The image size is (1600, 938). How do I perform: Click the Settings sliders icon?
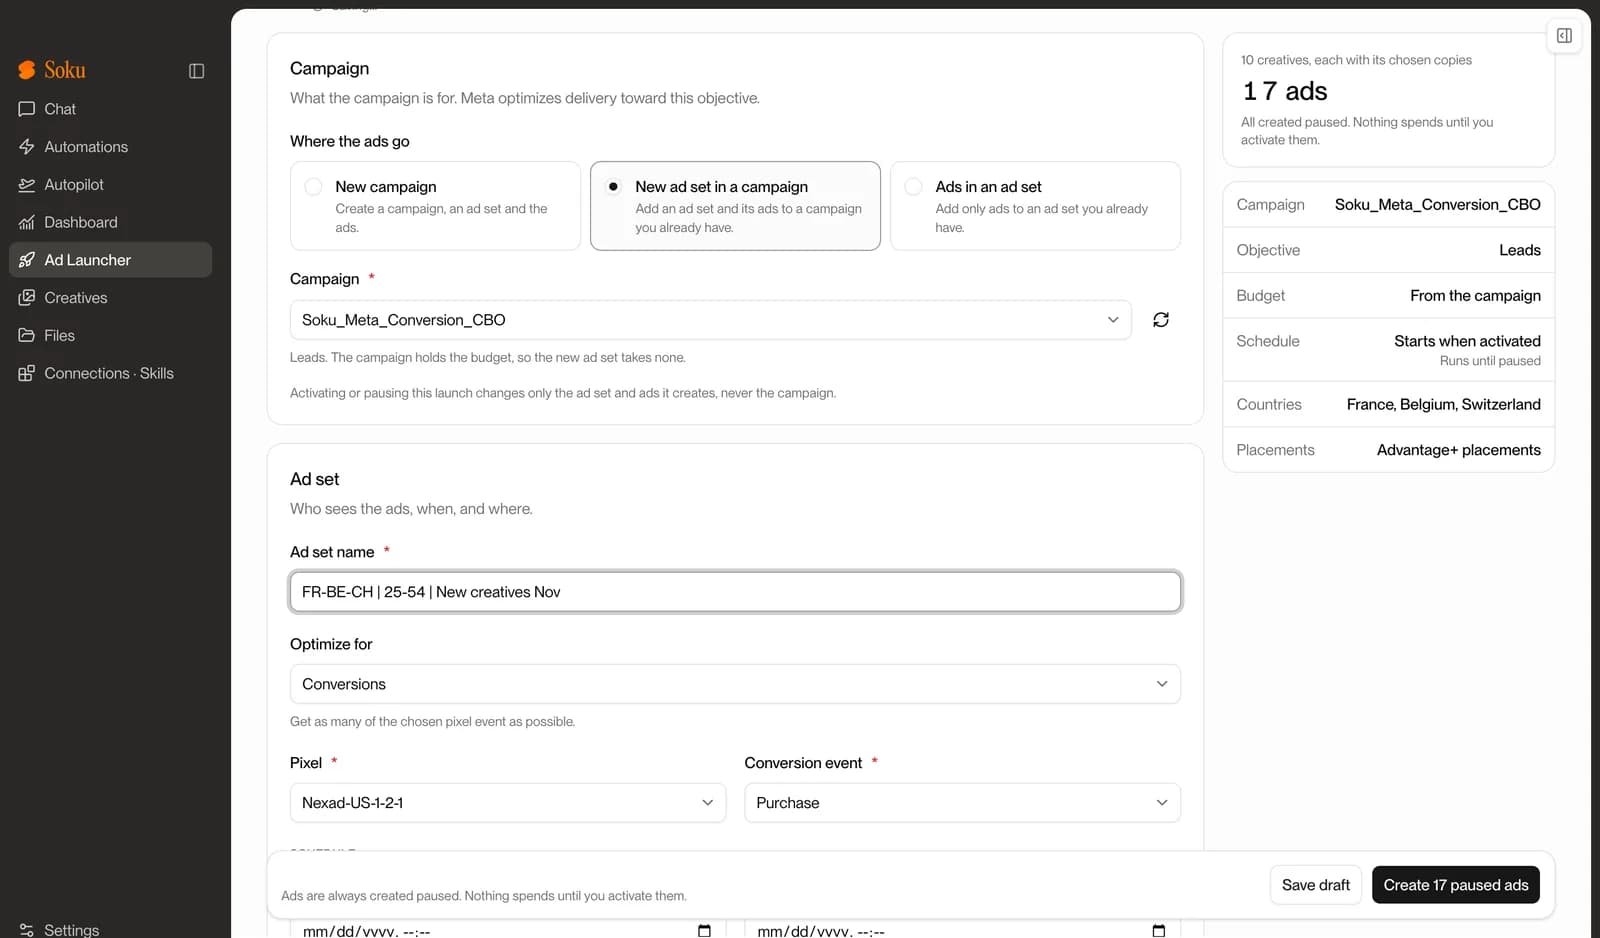[27, 930]
